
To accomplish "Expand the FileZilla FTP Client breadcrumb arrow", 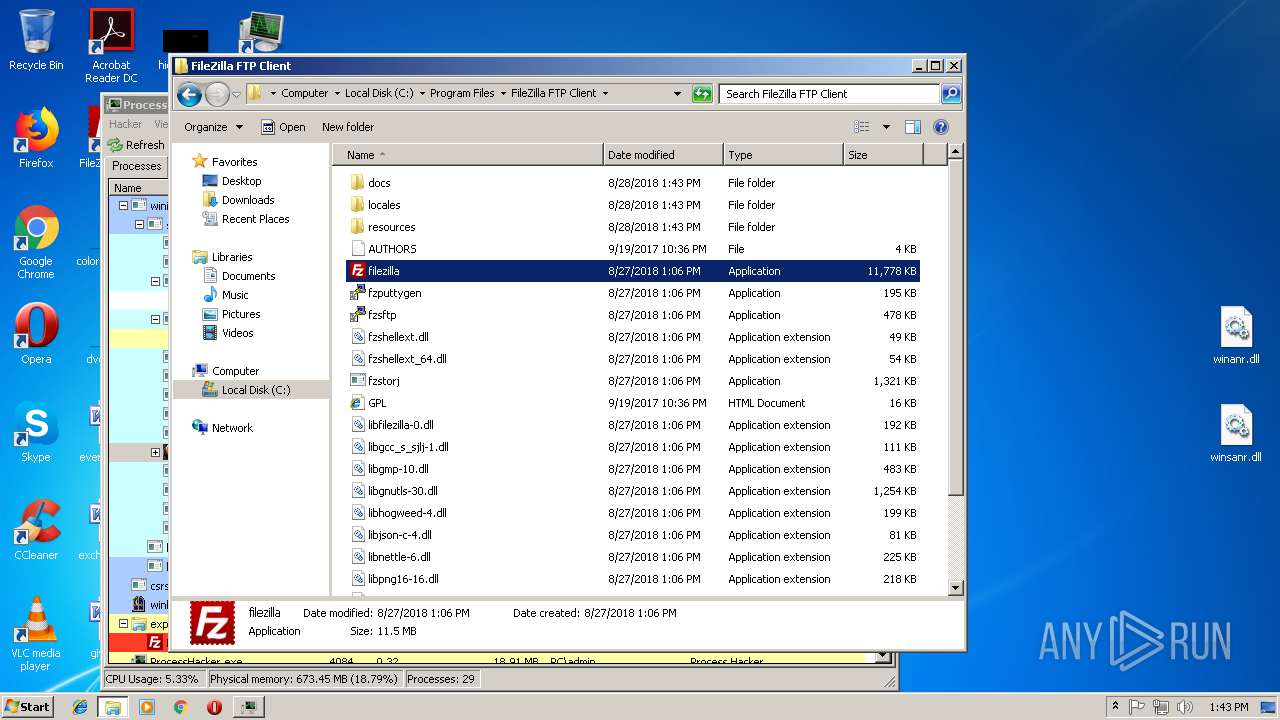I will coord(605,93).
